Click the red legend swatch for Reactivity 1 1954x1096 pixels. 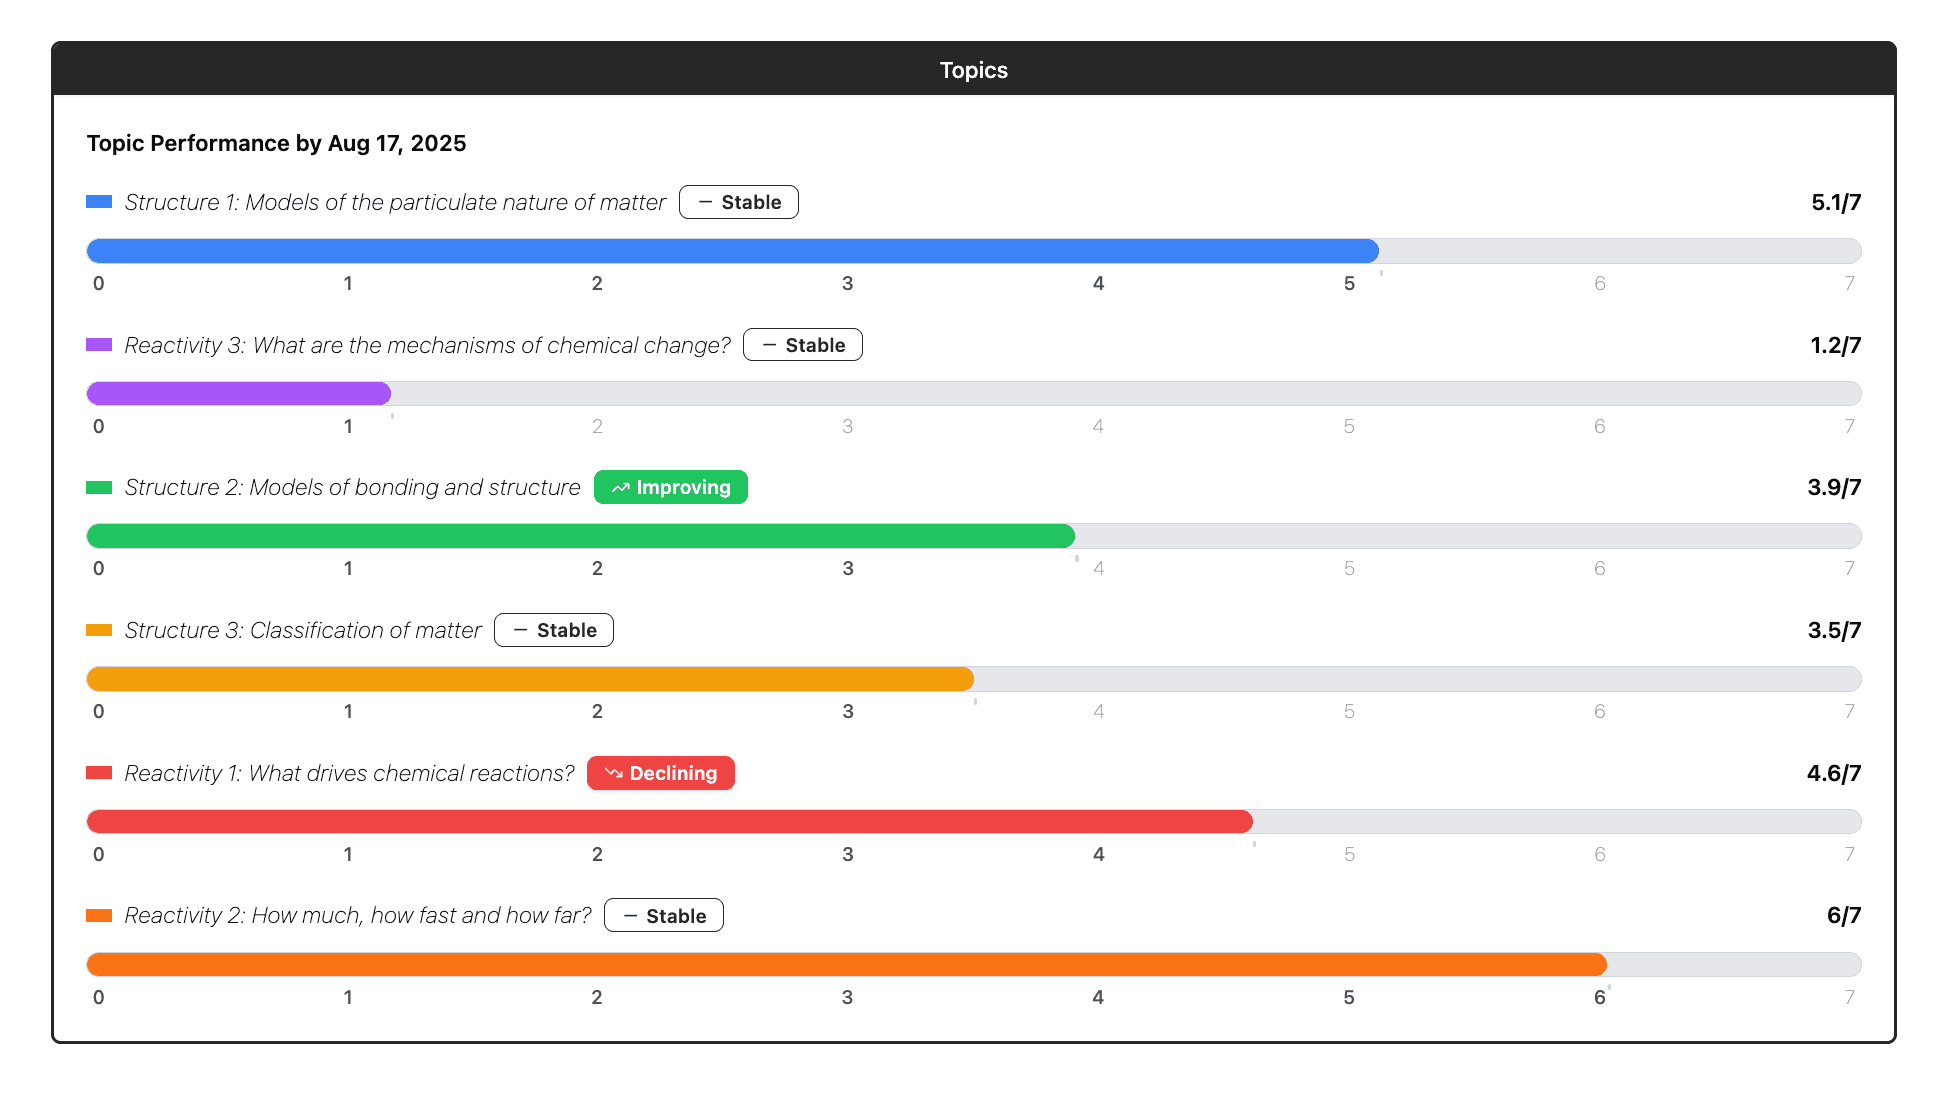point(99,772)
